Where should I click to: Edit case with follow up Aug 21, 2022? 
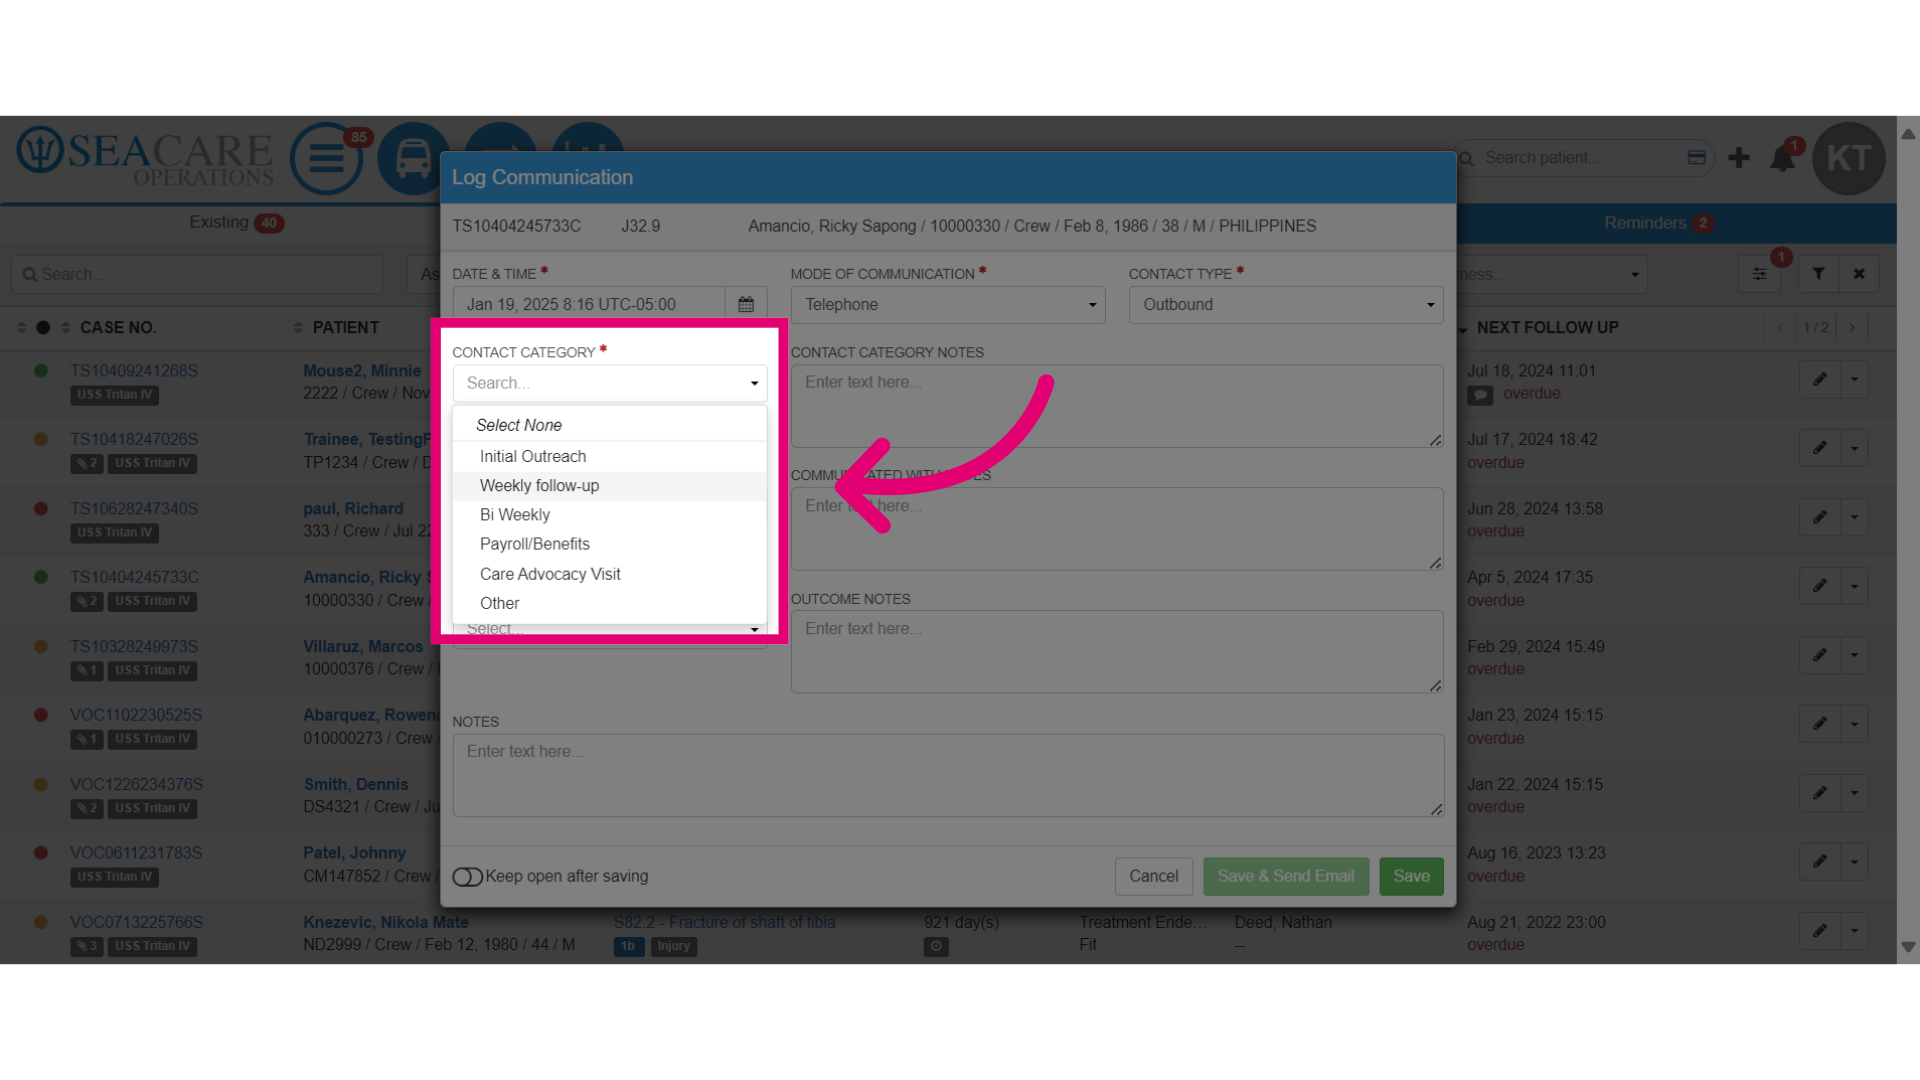1820,931
